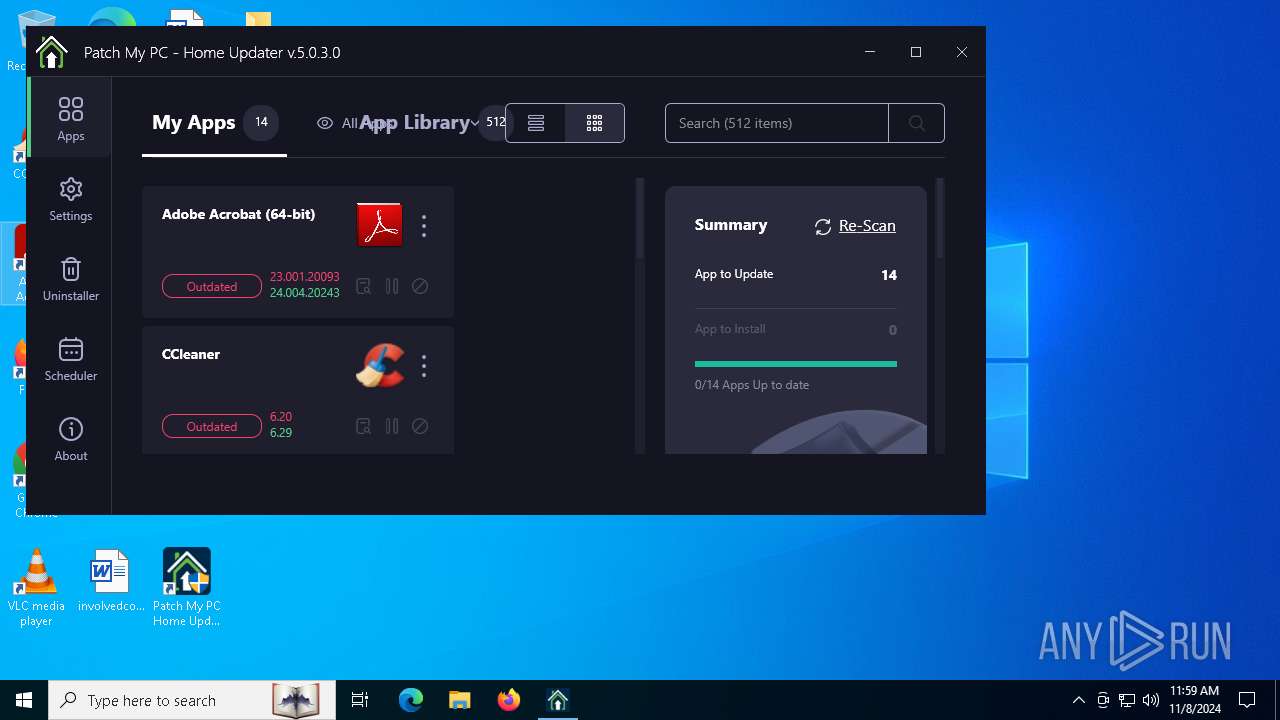1280x720 pixels.
Task: Click CCleaner's block/ignore icon
Action: 420,426
